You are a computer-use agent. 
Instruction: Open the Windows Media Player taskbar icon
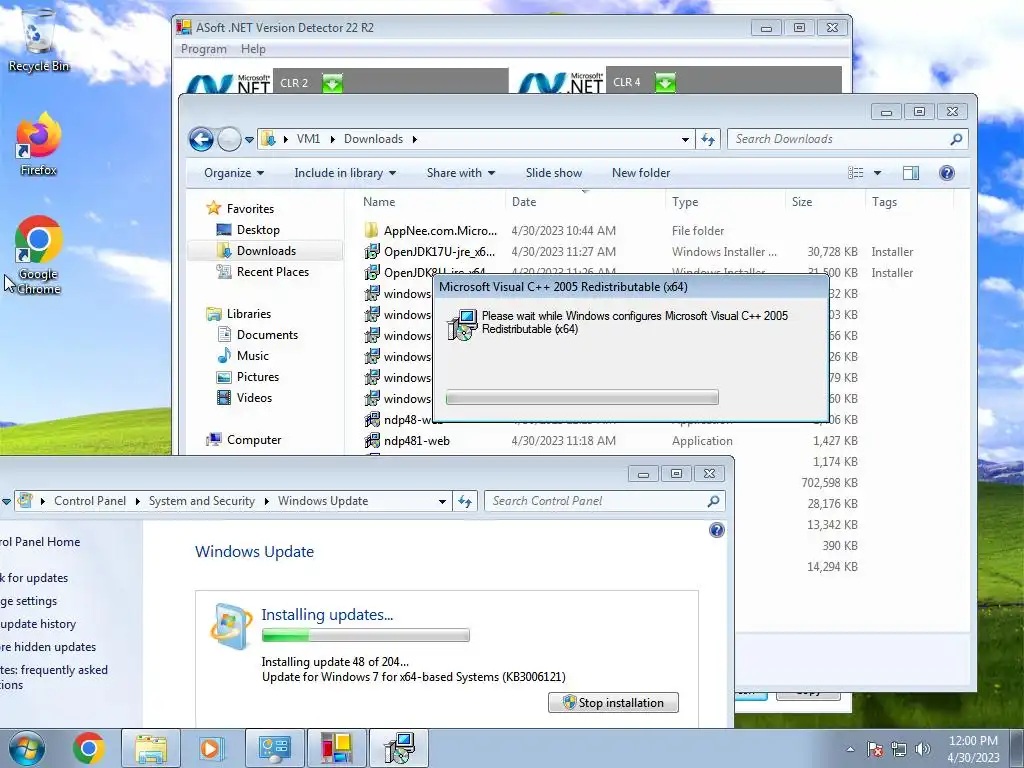[211, 748]
